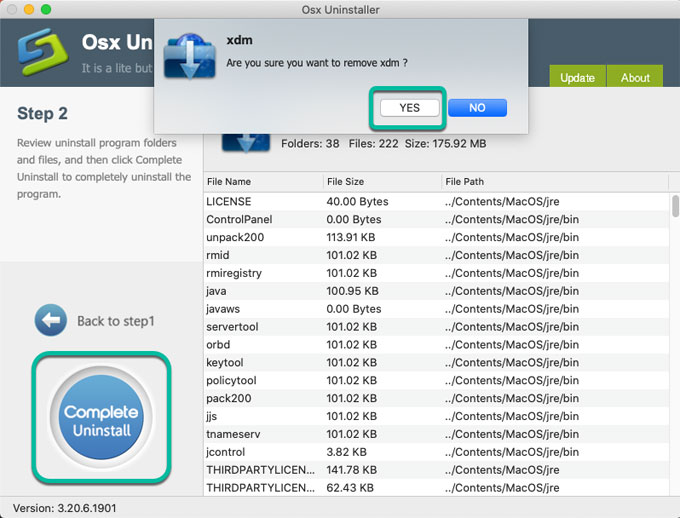This screenshot has height=518, width=680.
Task: Click the 40.00 Bytes size cell
Action: (357, 202)
